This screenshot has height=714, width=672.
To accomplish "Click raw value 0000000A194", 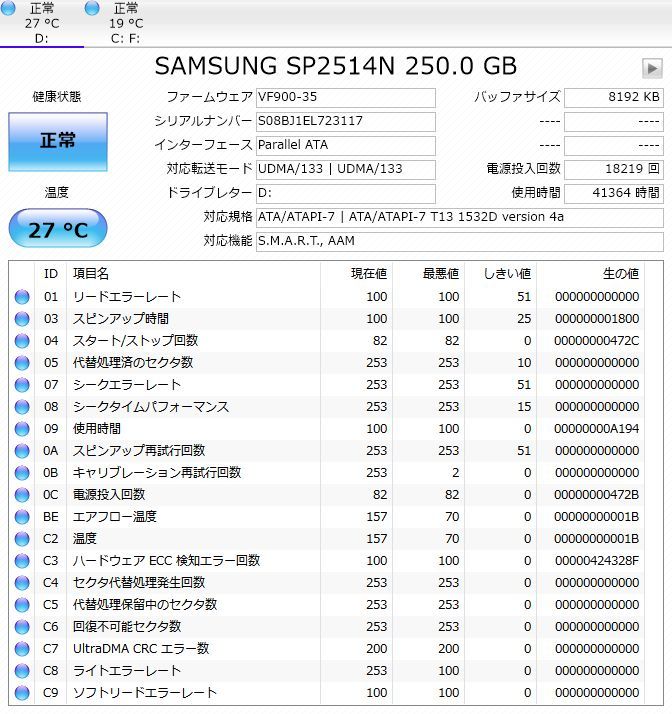I will pos(597,429).
